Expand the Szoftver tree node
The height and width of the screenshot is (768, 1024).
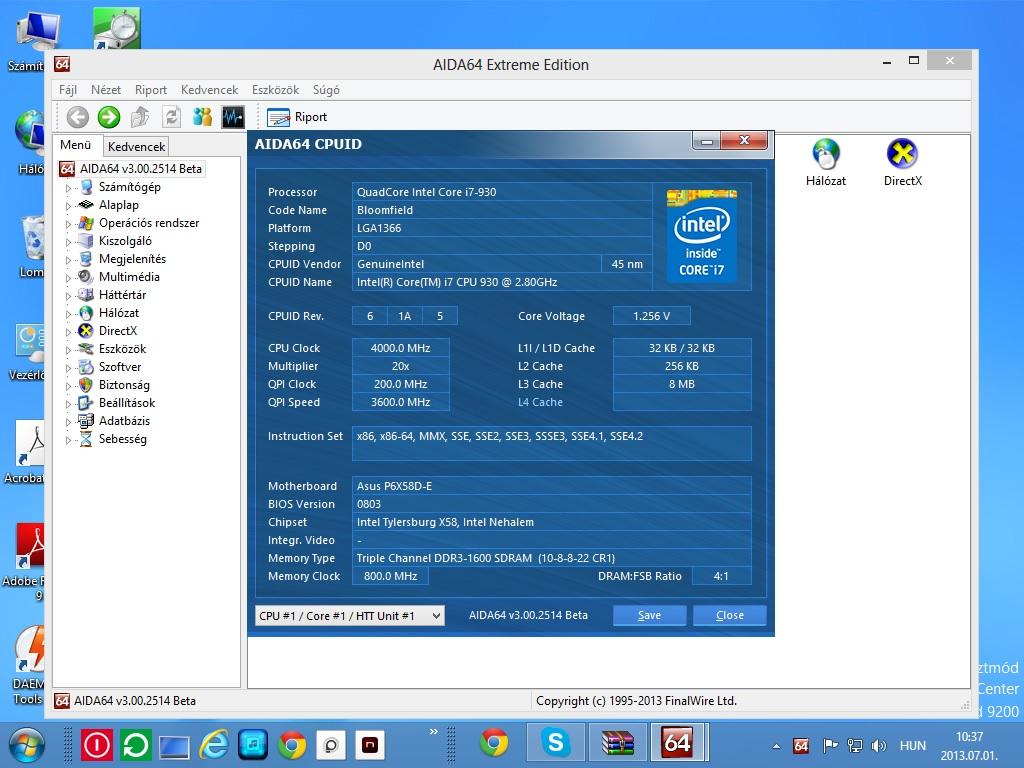(68, 368)
